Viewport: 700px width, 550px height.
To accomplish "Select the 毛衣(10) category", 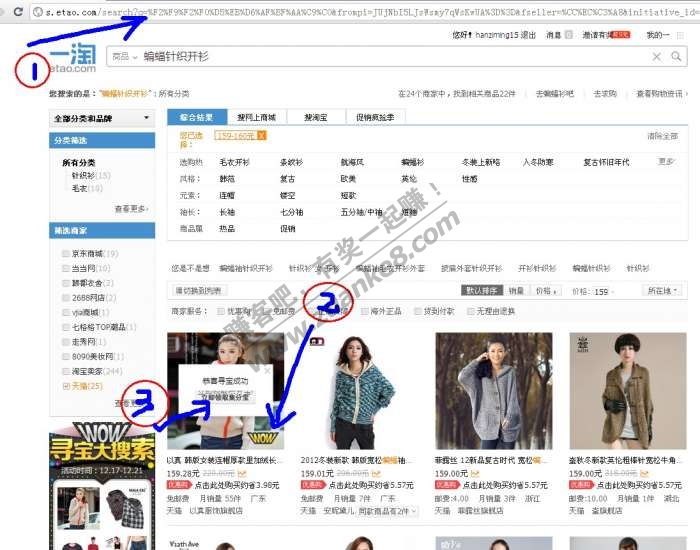I will pyautogui.click(x=87, y=188).
